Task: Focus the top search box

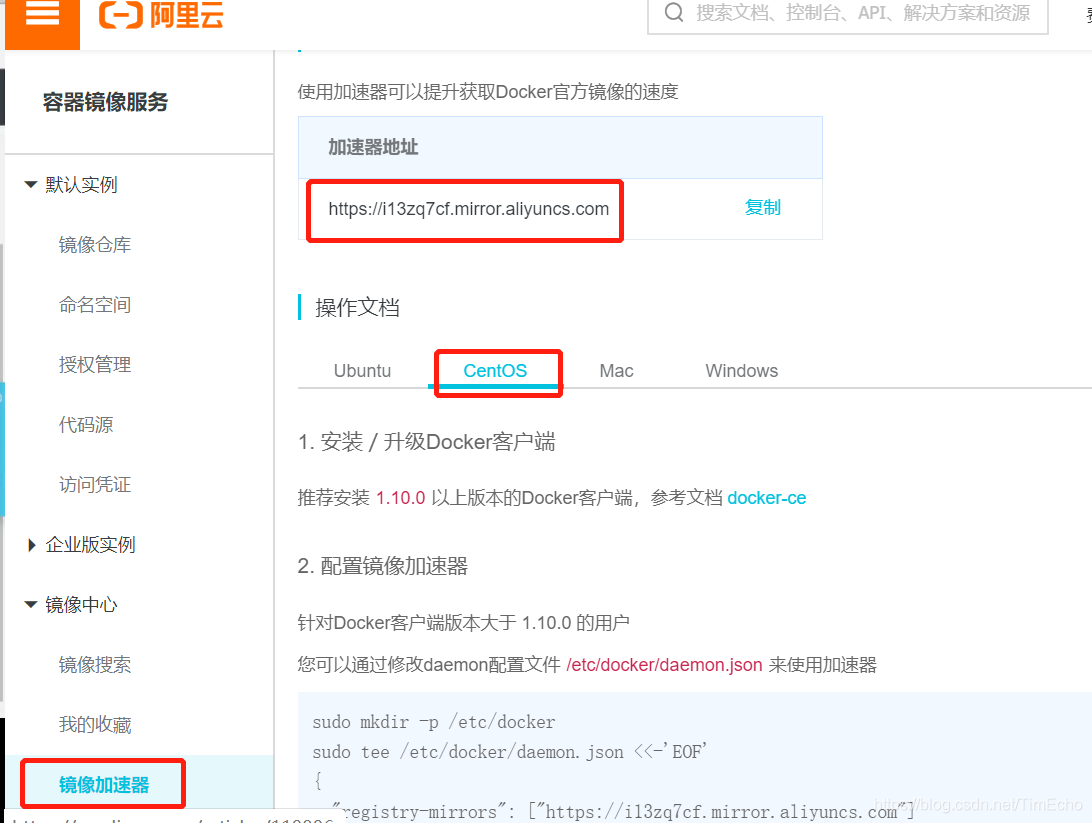Action: [x=848, y=14]
